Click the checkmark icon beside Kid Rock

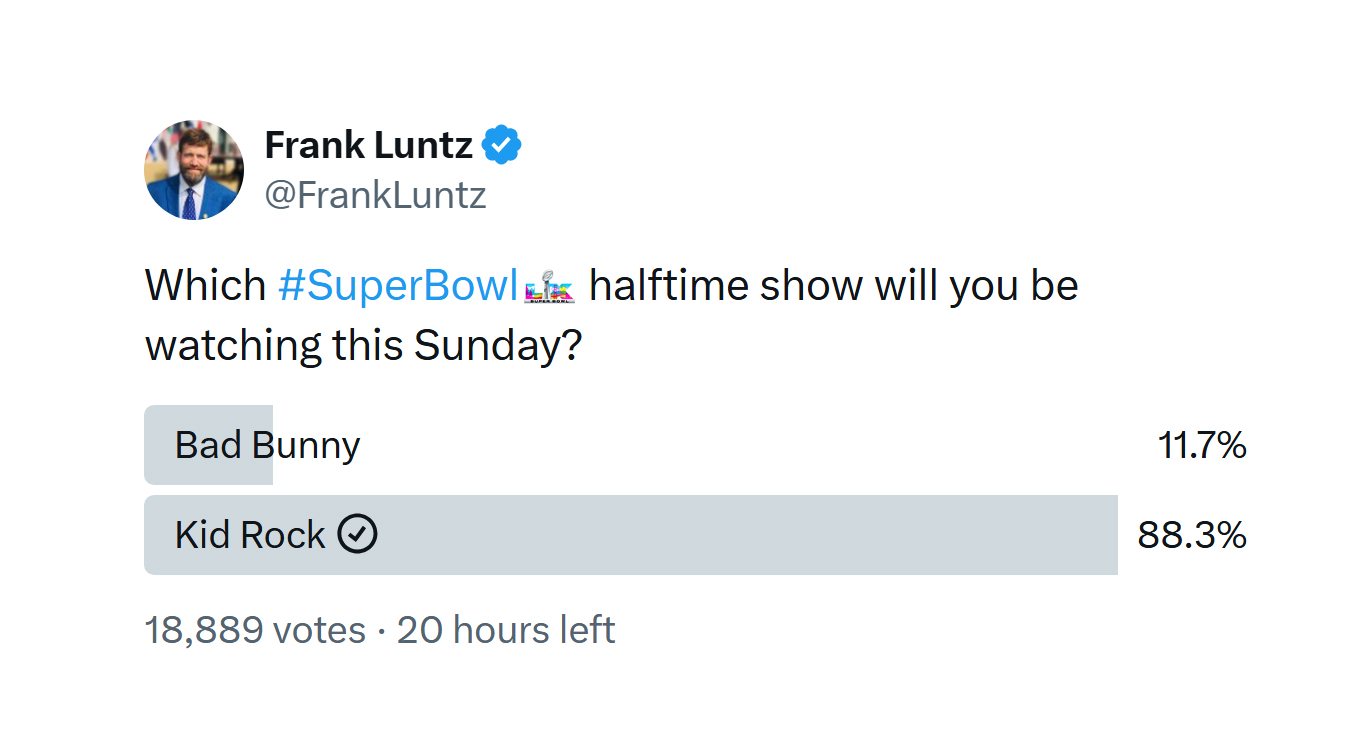point(357,535)
